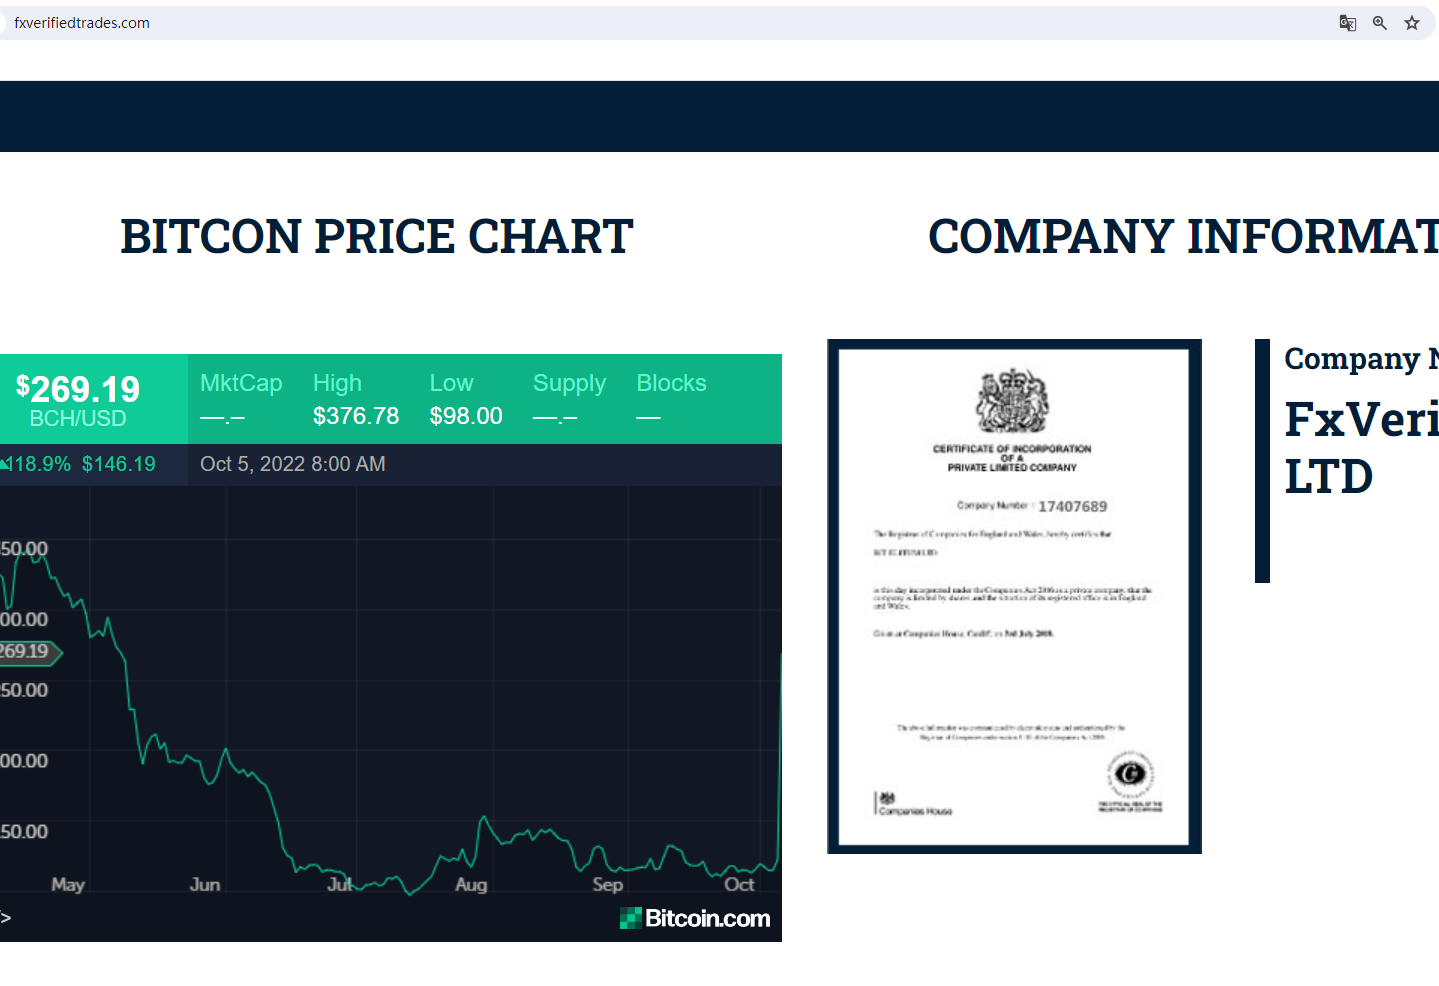Click the Supply label in chart header
1439x986 pixels.
[569, 384]
